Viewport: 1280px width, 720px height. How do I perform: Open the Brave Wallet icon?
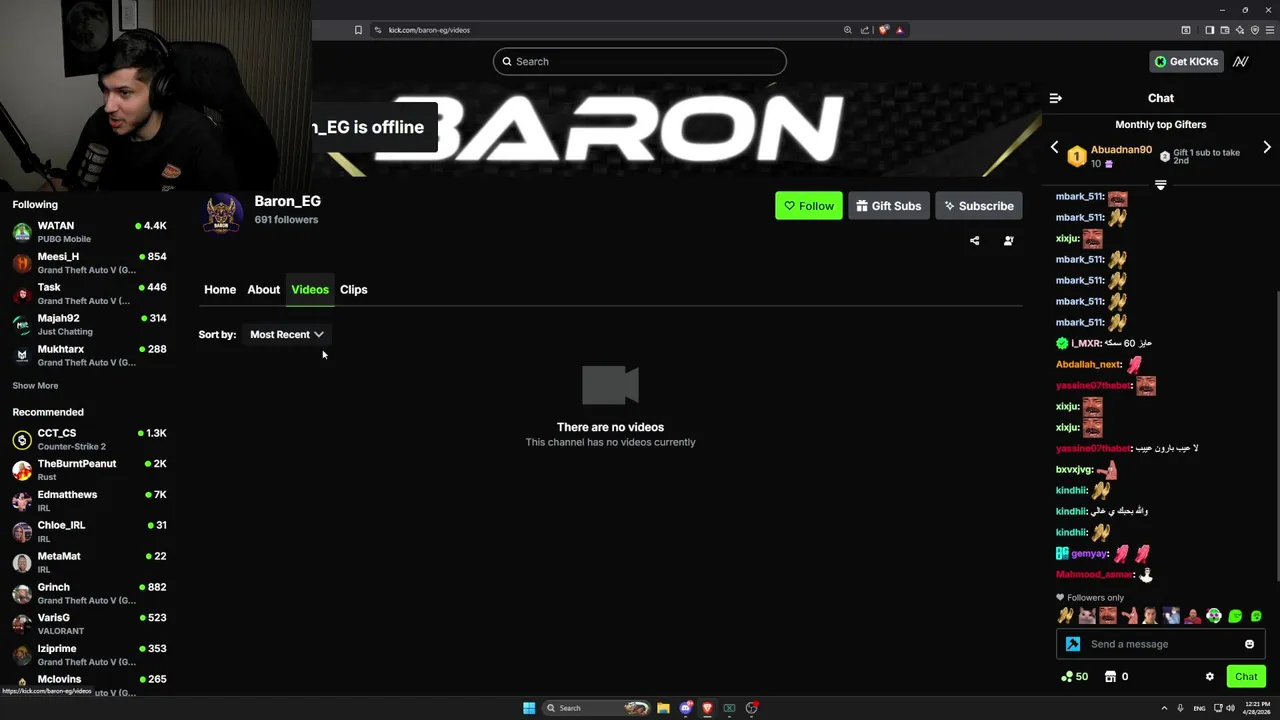click(x=1224, y=30)
